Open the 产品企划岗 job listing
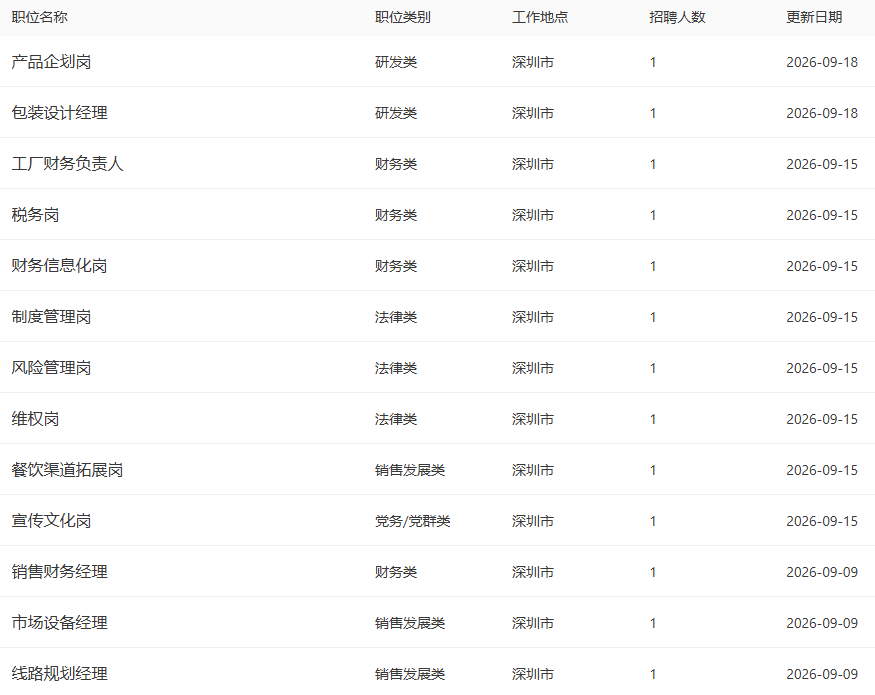Image resolution: width=875 pixels, height=695 pixels. 51,61
